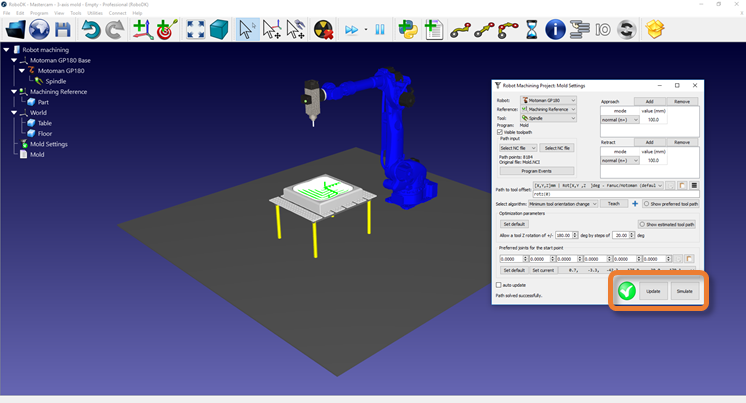Toggle the Visible toolpath checkbox
Screen dimensions: 746x403
[x=500, y=132]
